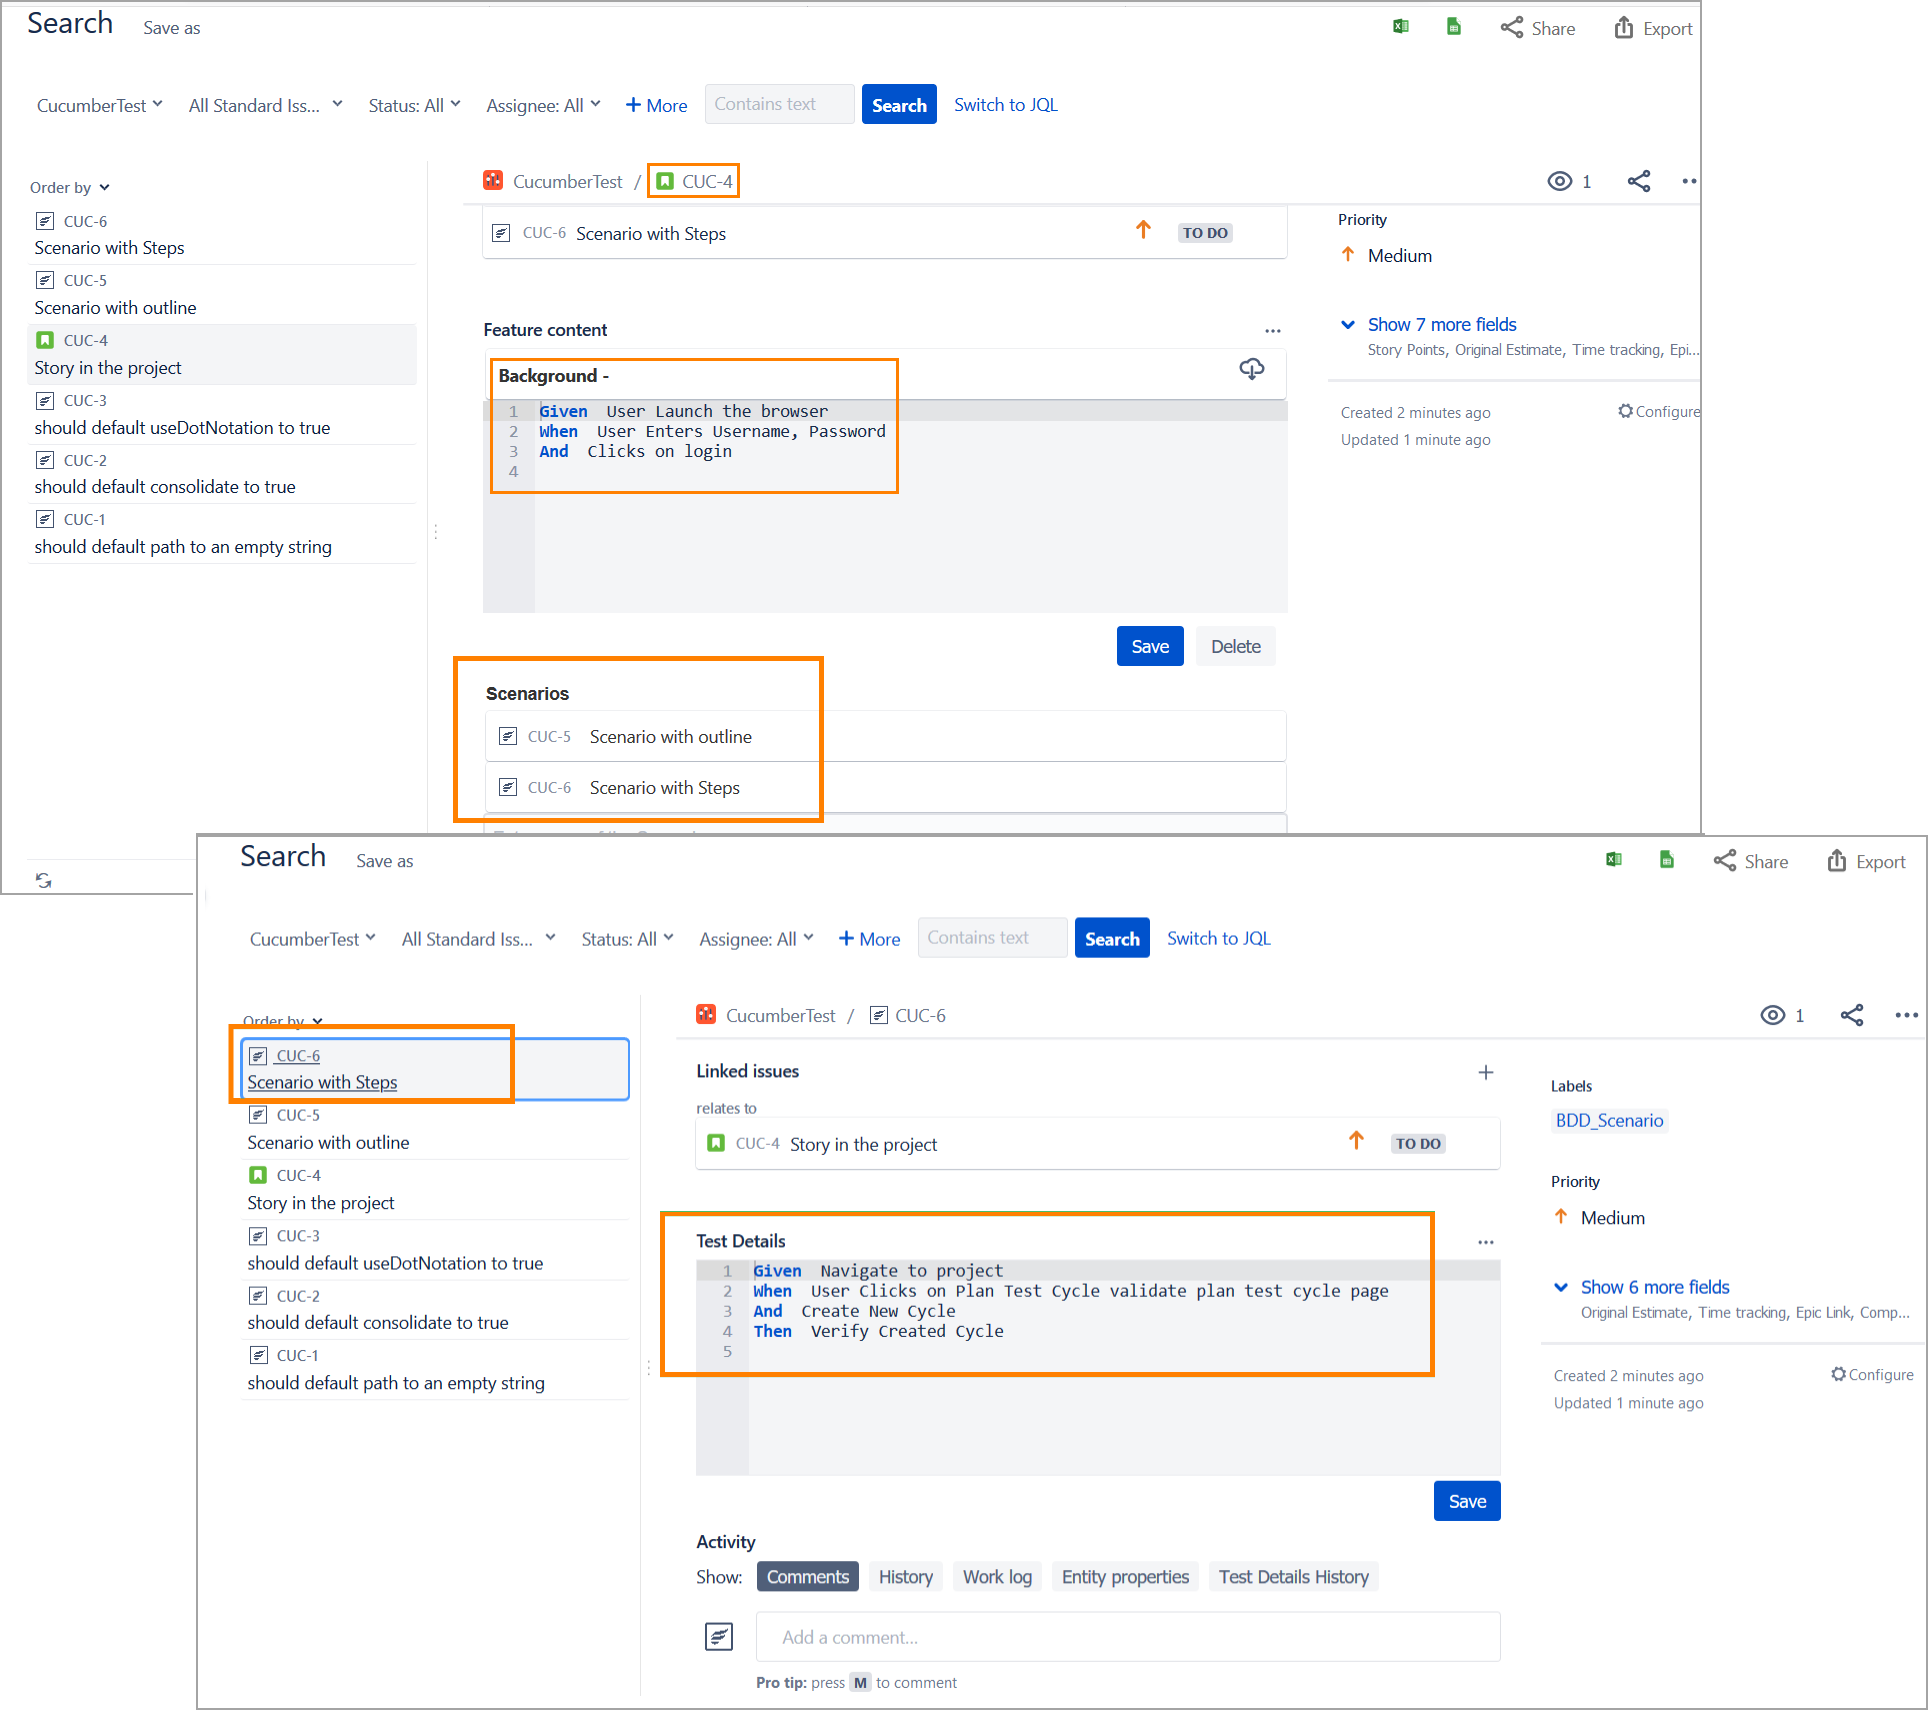1928x1712 pixels.
Task: Open CucumberTest project dropdown in bottom window
Action: pos(312,939)
